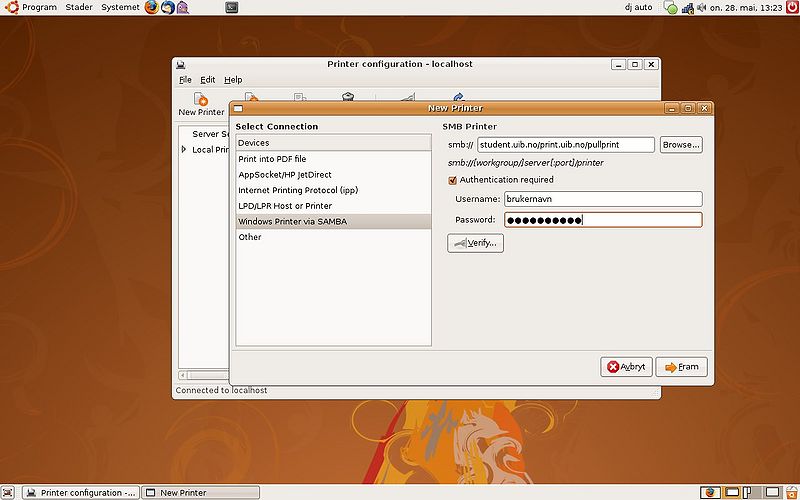Click the show desktop icon in bottom panel
Viewport: 800px width, 500px height.
(8, 492)
